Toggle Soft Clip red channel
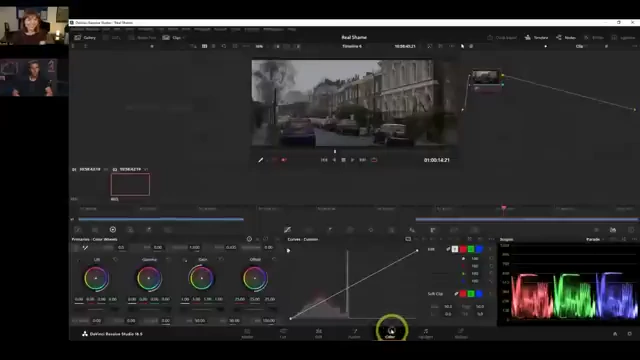Viewport: 640px width, 360px height. click(463, 293)
